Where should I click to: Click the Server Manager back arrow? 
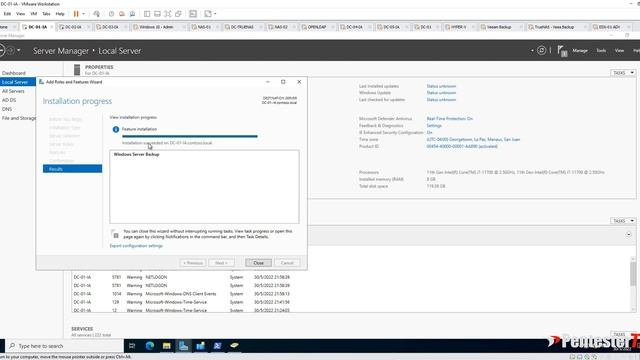point(1,50)
